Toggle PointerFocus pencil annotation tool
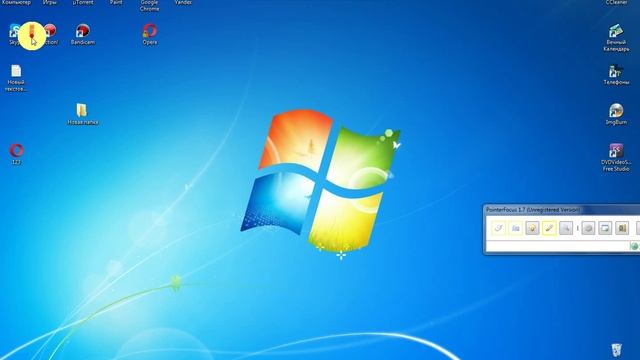 549,228
